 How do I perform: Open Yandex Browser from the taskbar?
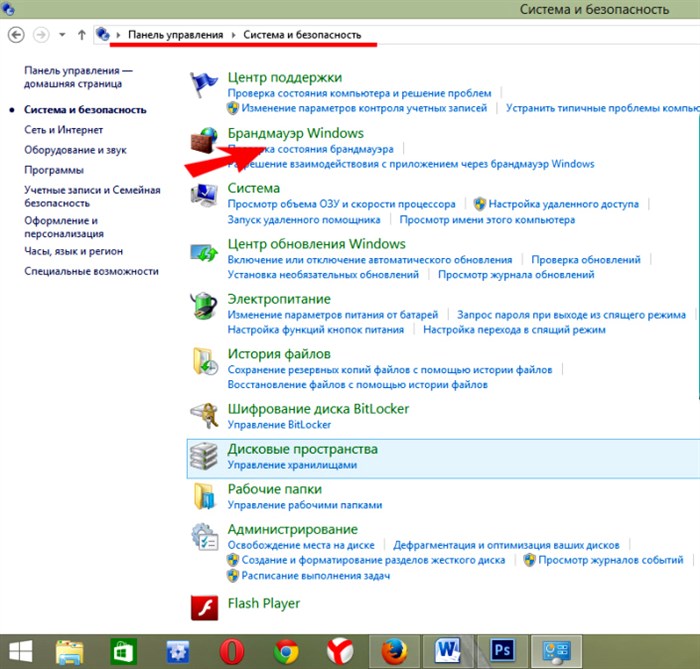point(340,652)
